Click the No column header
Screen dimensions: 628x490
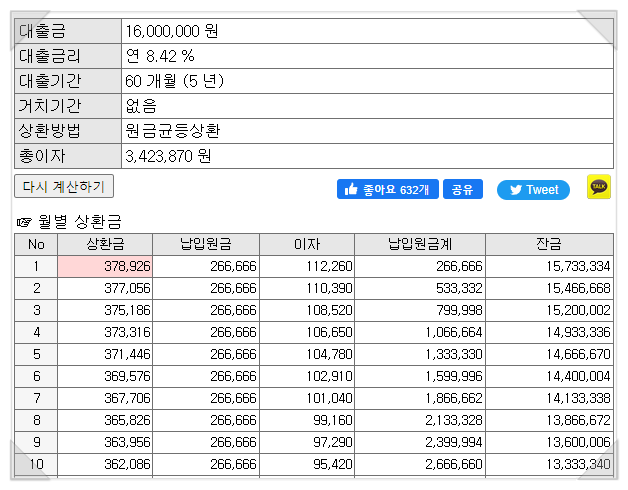point(36,244)
